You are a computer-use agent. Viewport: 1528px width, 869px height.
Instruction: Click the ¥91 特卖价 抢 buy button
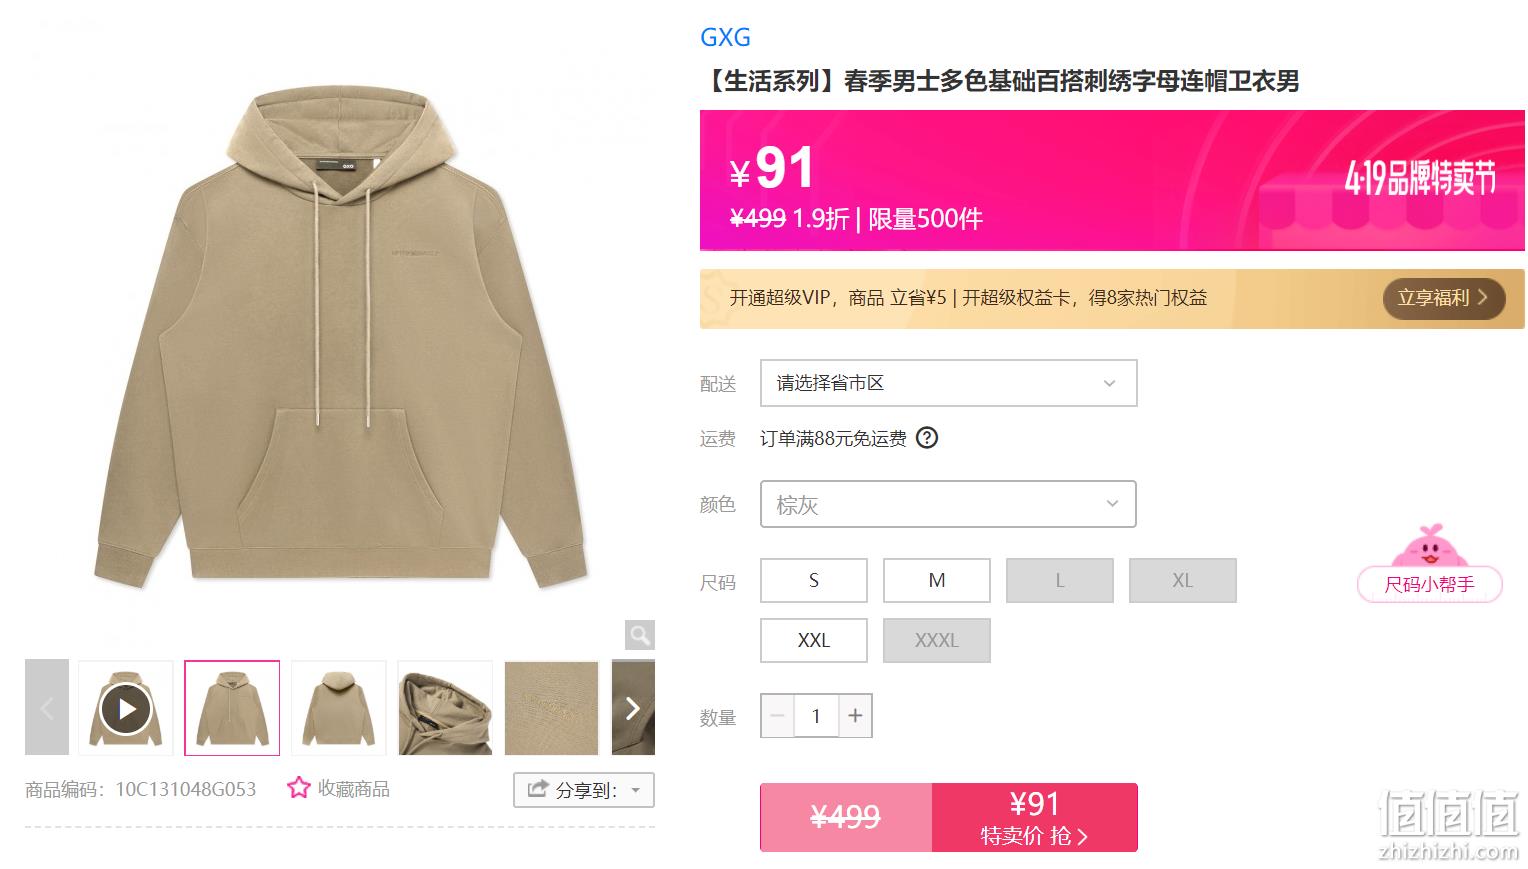(x=1035, y=818)
